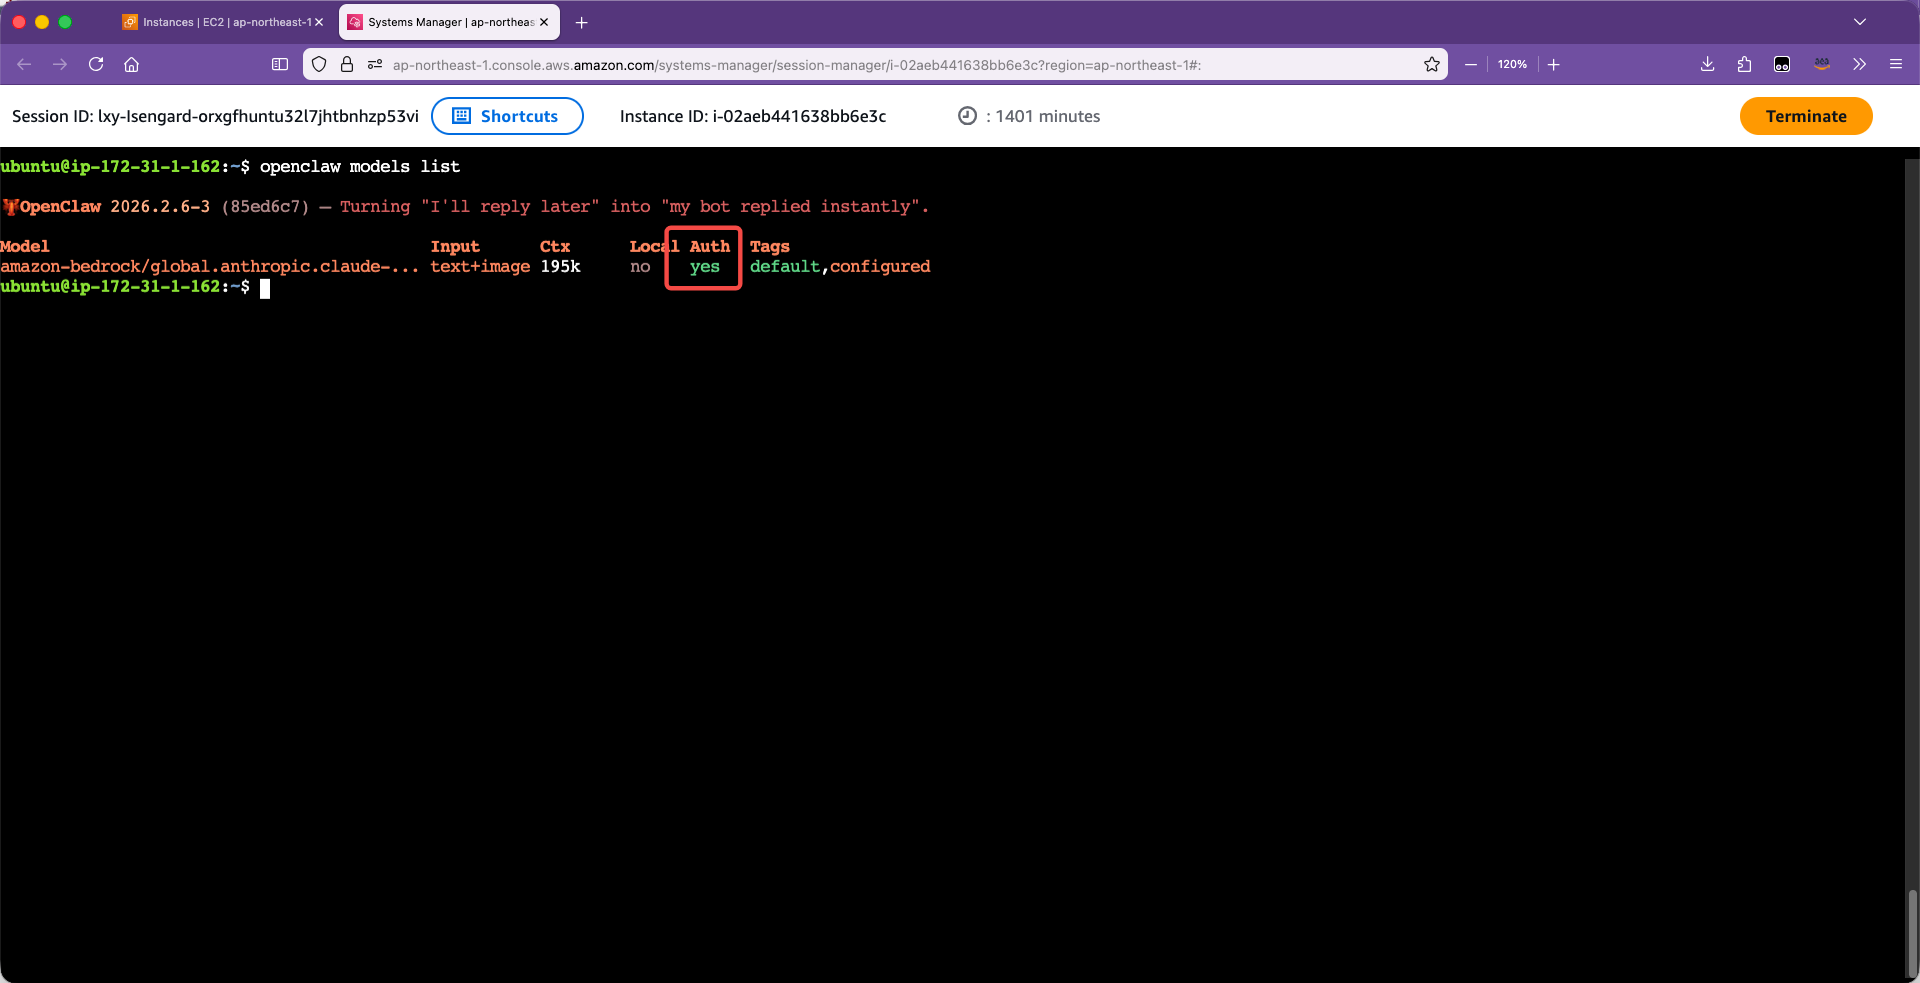Open the Firefox hamburger application menu
1920x983 pixels.
coord(1895,64)
